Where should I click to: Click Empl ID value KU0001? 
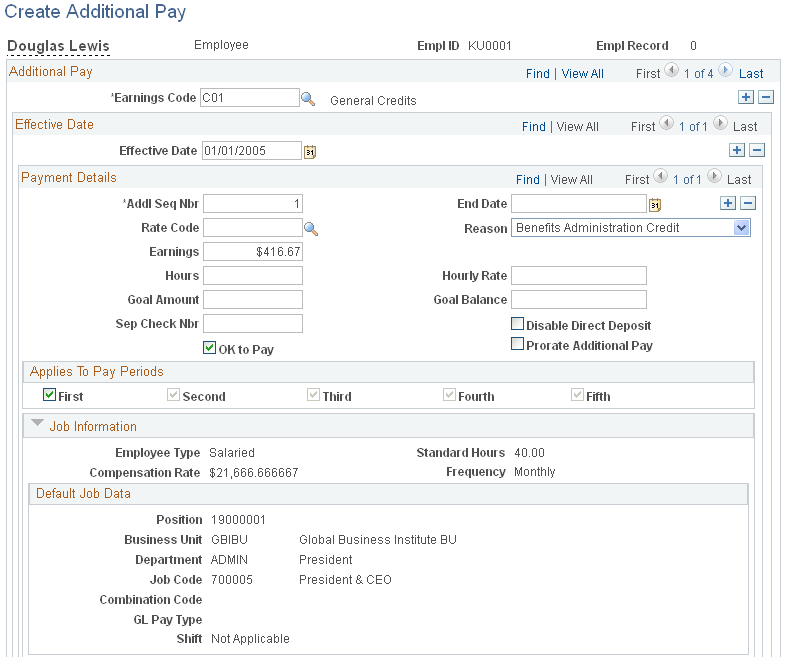click(490, 46)
